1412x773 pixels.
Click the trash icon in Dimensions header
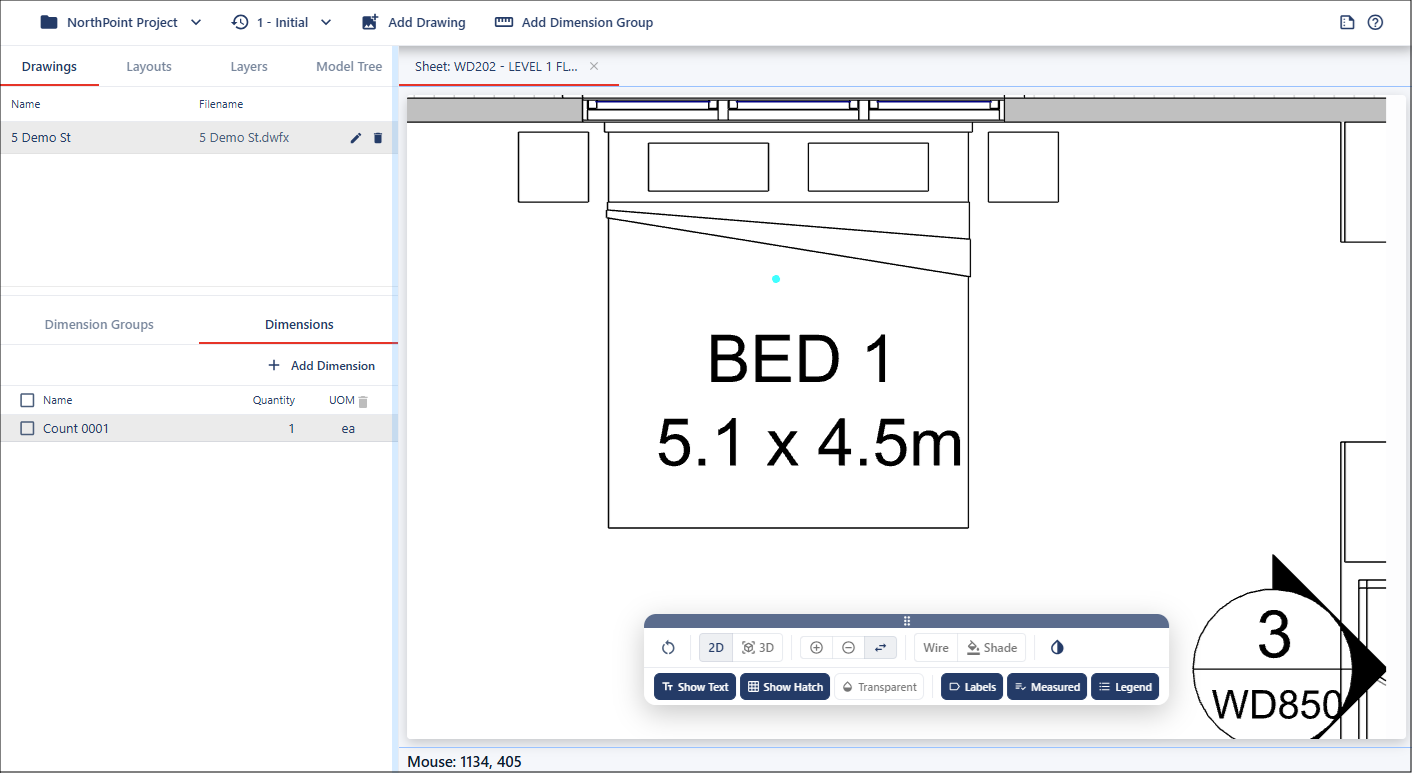pos(363,401)
